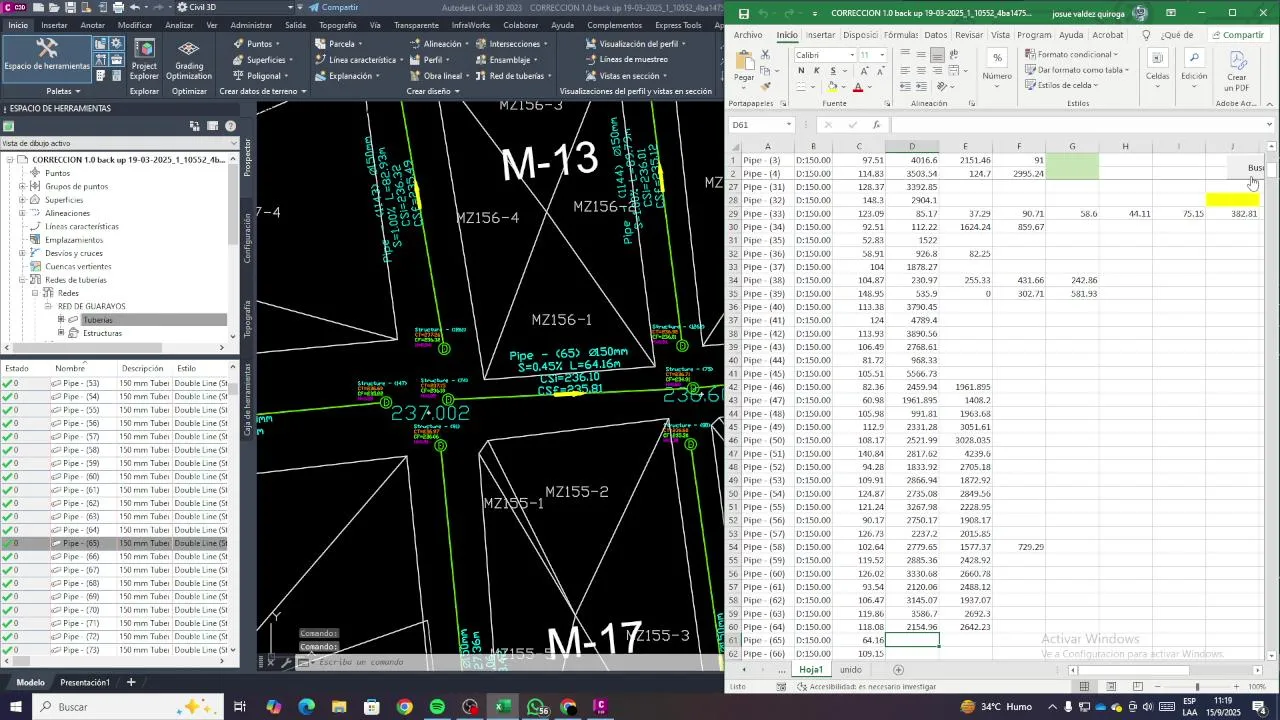
Task: Undo last action in Civil 3D toolbar
Action: coord(135,7)
